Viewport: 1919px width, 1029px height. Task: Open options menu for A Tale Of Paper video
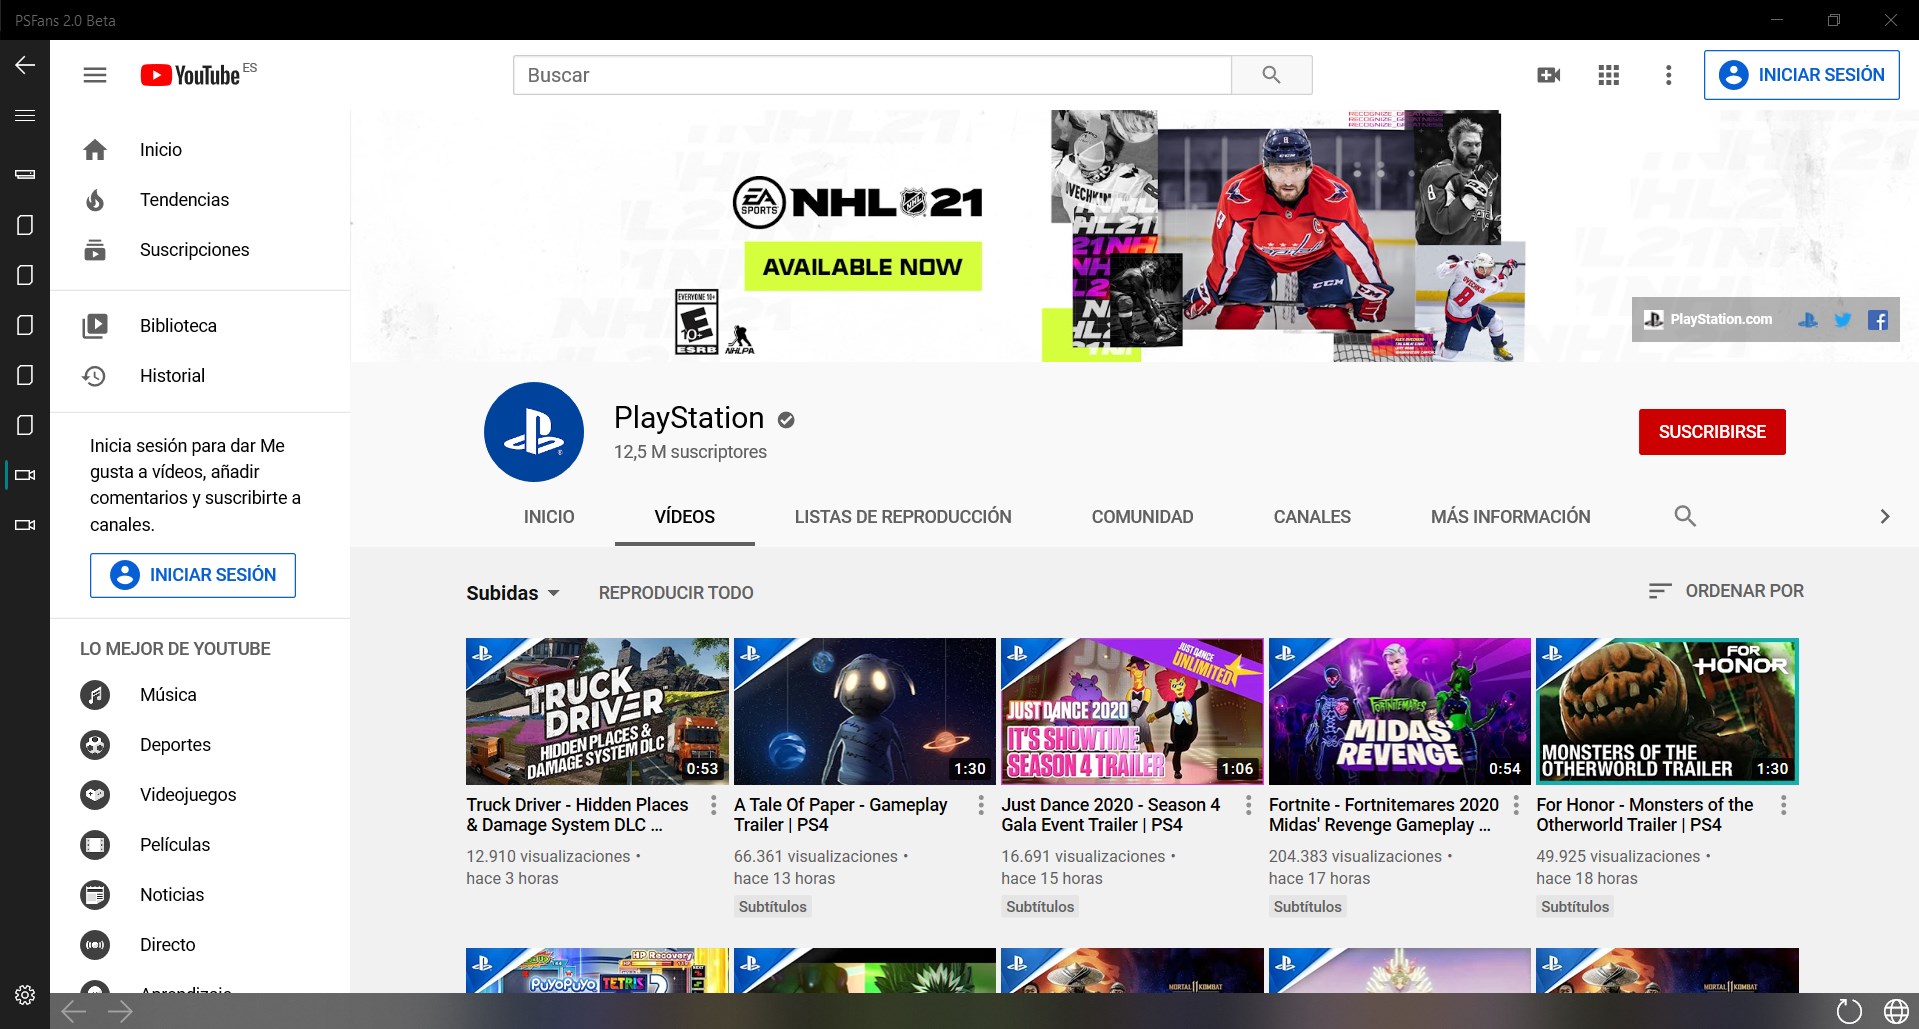coord(981,805)
